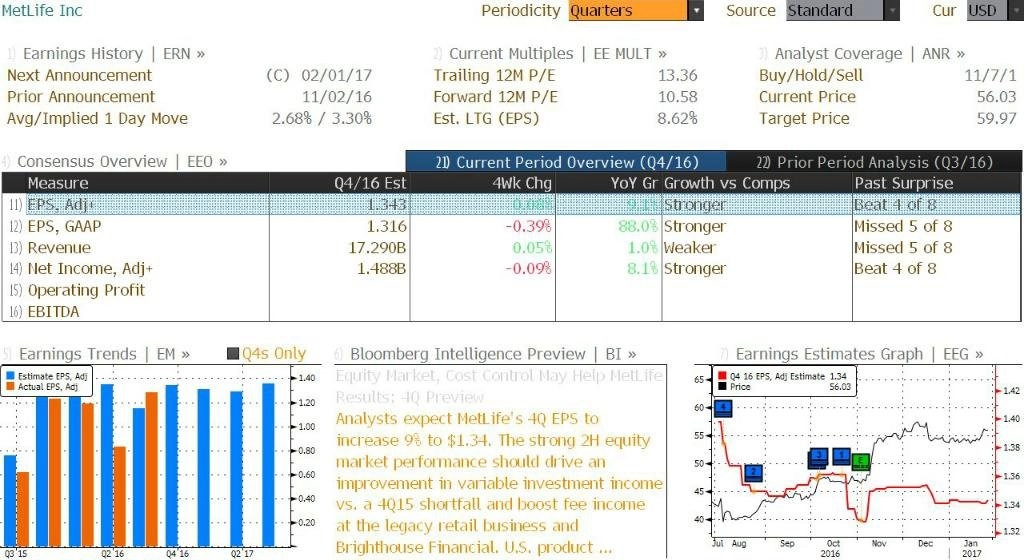Click blue marker 4 on estimates graph
The width and height of the screenshot is (1024, 560).
(723, 409)
